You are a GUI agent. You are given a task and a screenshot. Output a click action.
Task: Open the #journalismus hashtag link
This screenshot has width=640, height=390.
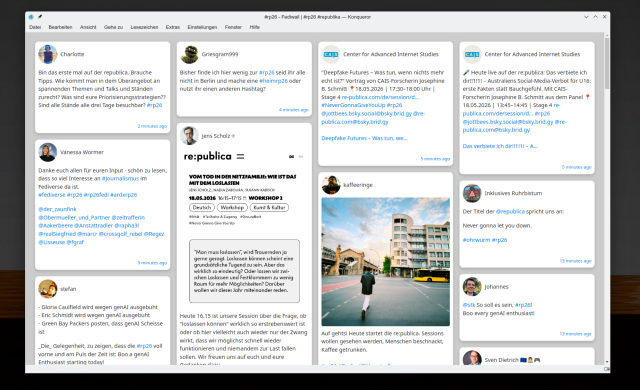point(120,178)
